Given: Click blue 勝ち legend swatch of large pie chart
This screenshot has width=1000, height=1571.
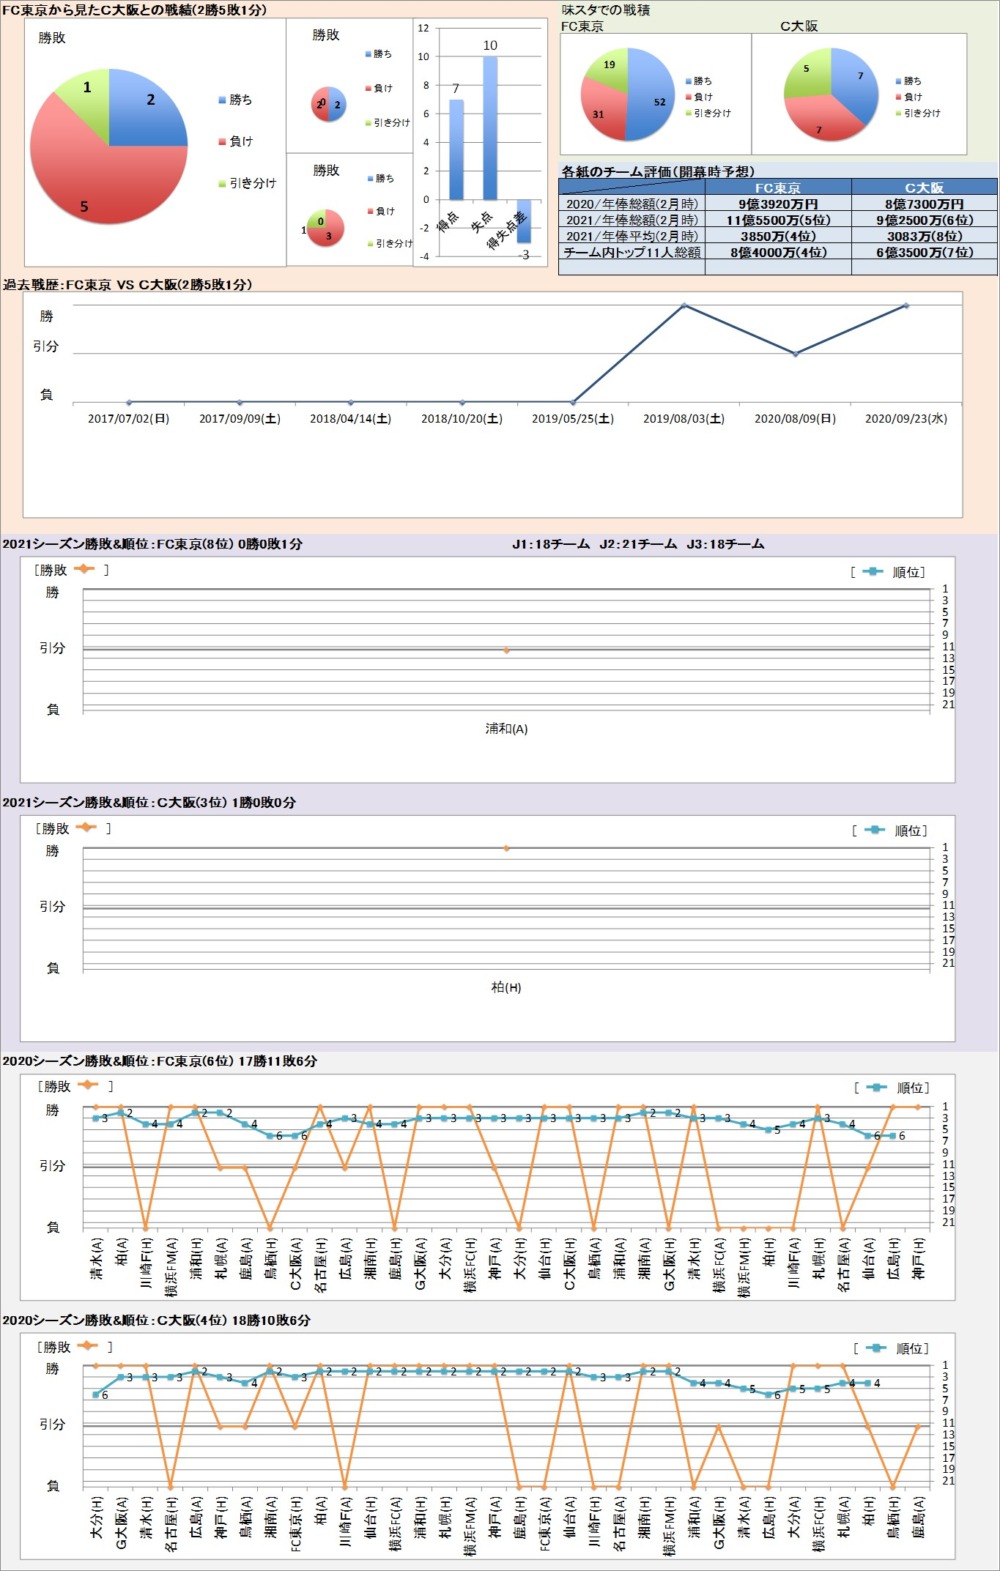Looking at the screenshot, I should point(222,100).
